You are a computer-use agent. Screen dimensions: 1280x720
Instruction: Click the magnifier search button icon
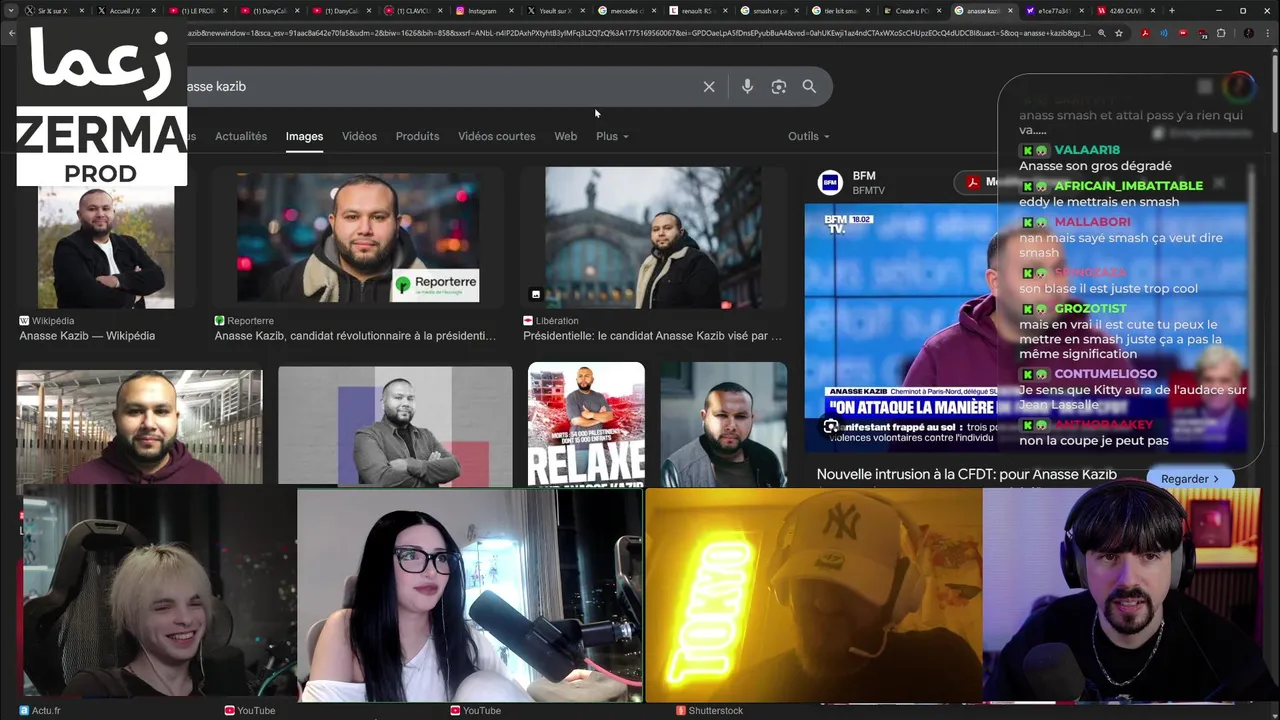coord(809,87)
